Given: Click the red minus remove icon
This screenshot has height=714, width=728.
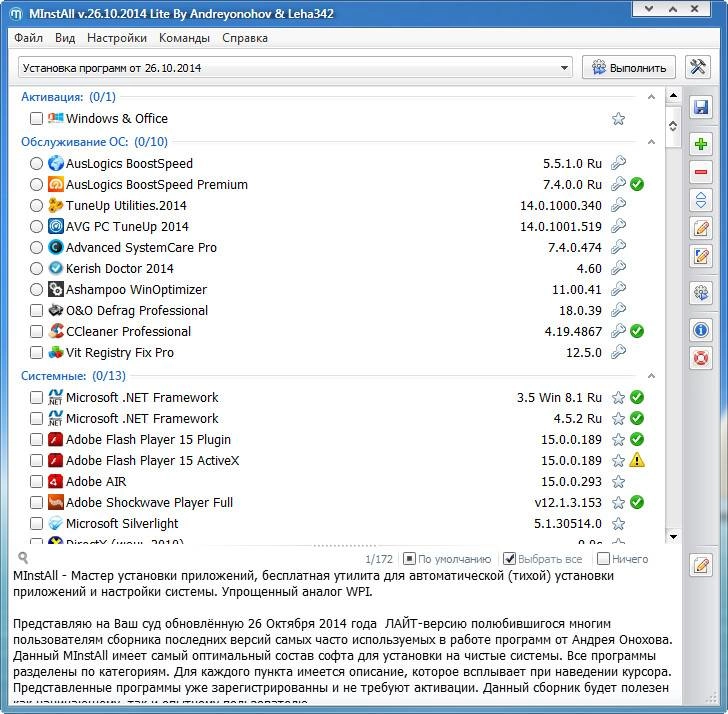Looking at the screenshot, I should (701, 172).
